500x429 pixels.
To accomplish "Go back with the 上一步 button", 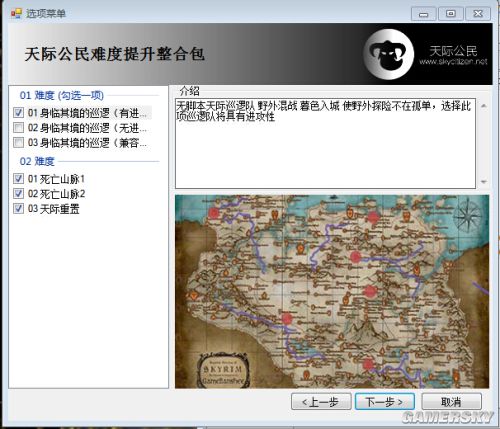I will (321, 402).
